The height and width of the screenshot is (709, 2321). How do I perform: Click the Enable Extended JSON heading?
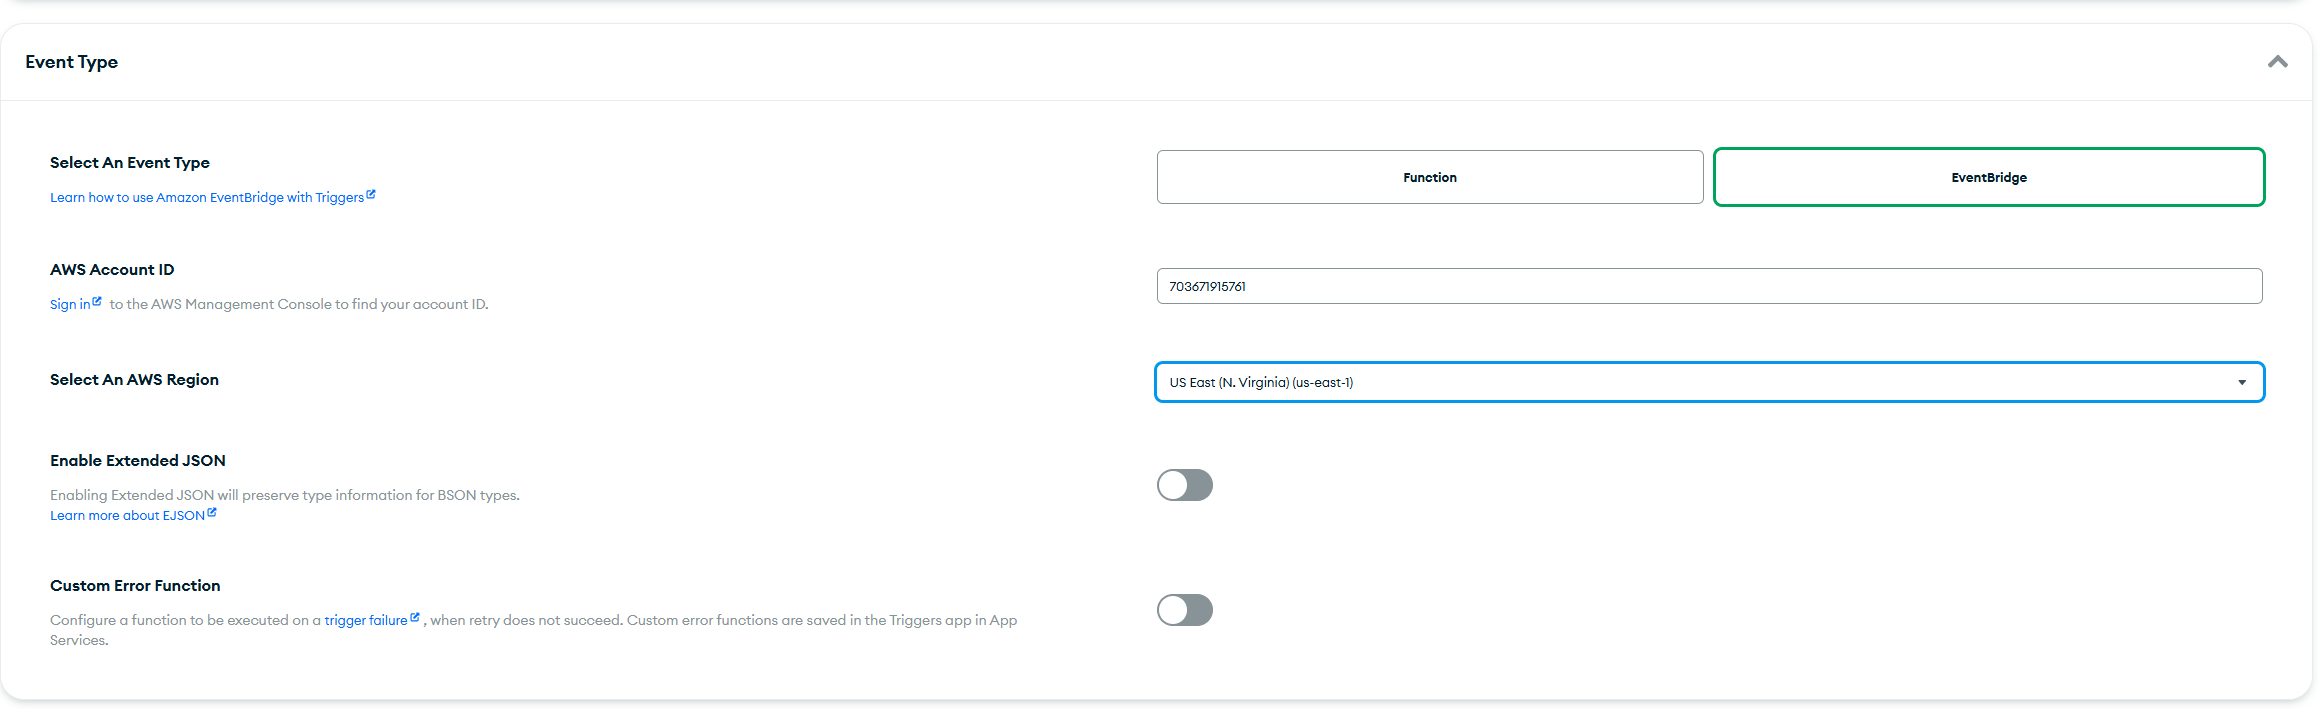point(138,461)
